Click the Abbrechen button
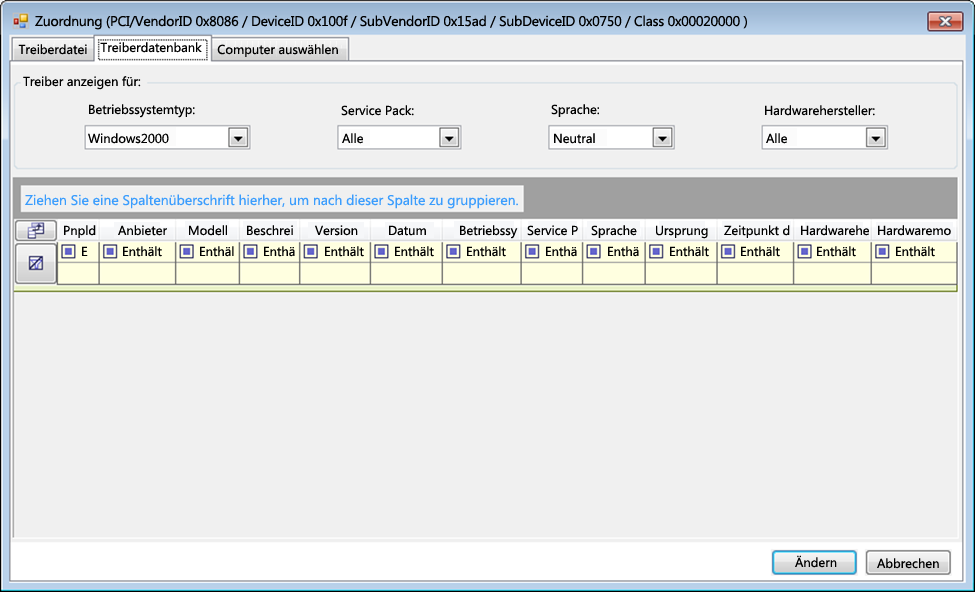975x592 pixels. (x=908, y=563)
